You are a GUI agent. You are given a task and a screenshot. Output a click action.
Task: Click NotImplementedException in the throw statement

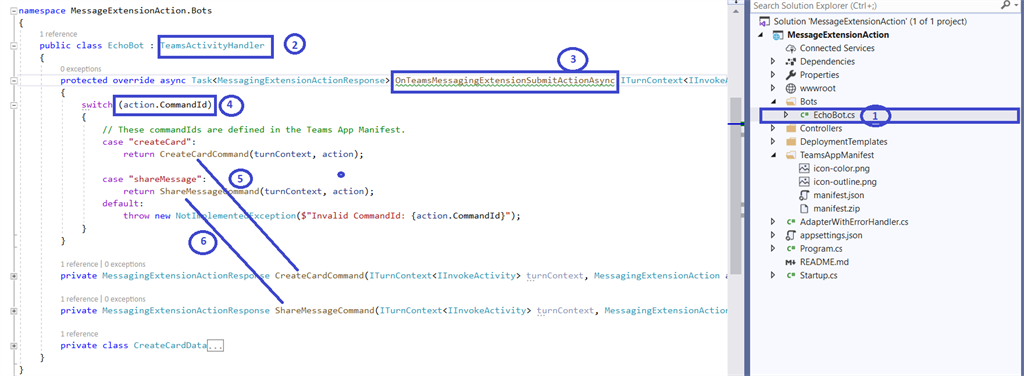pos(236,215)
